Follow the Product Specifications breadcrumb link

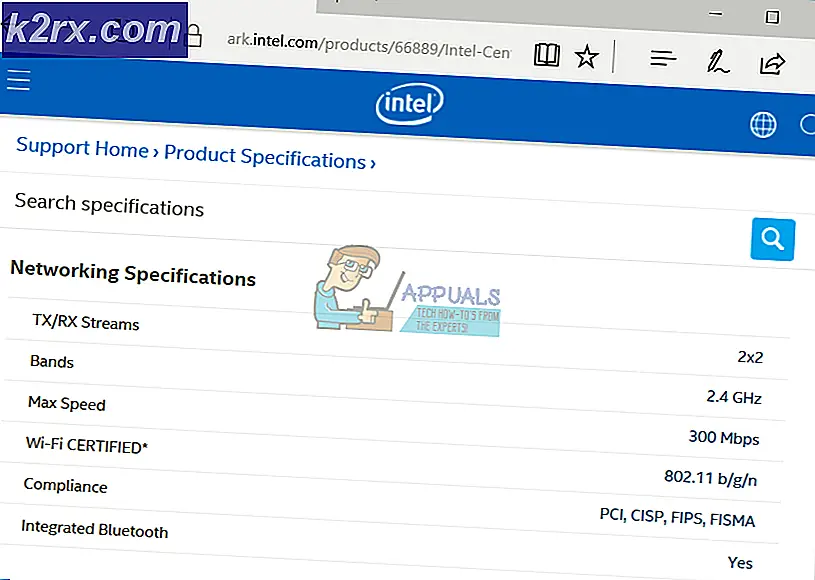(x=265, y=157)
